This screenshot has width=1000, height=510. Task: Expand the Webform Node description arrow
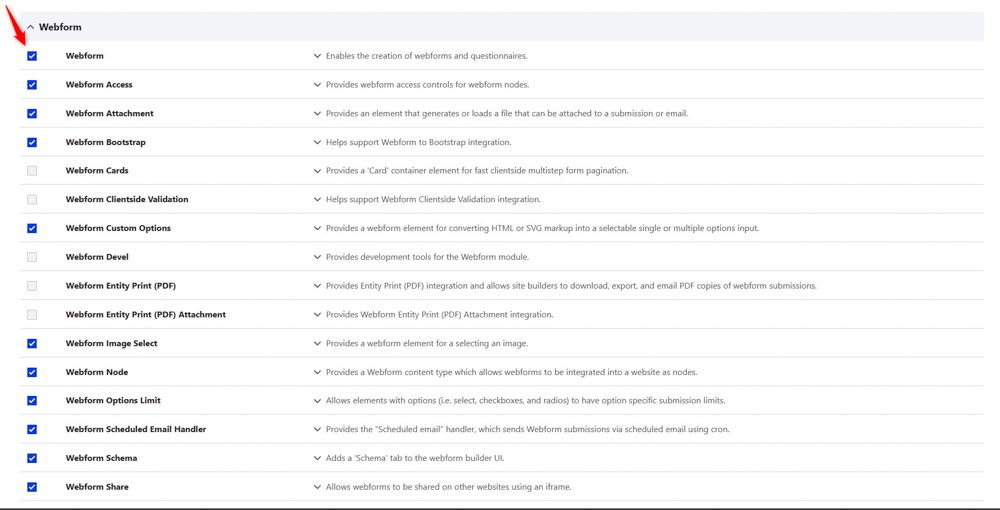coord(318,372)
